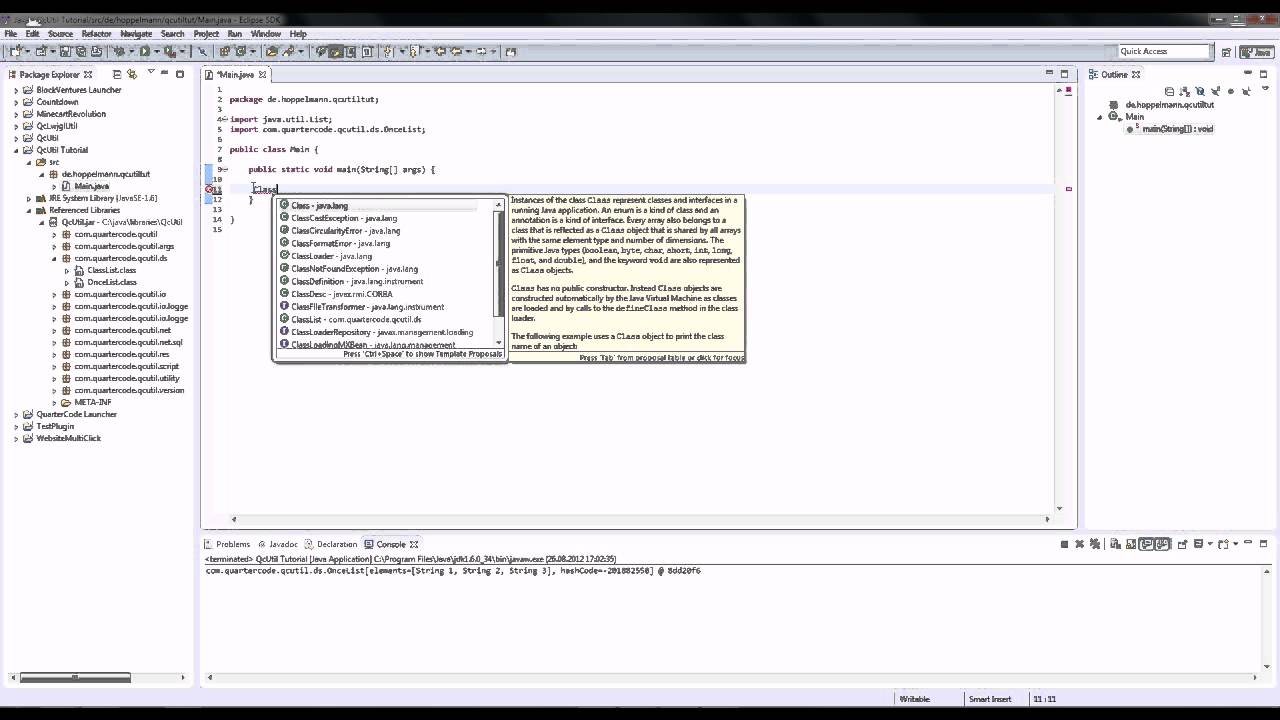
Task: Open the Navigate menu
Action: [x=136, y=34]
